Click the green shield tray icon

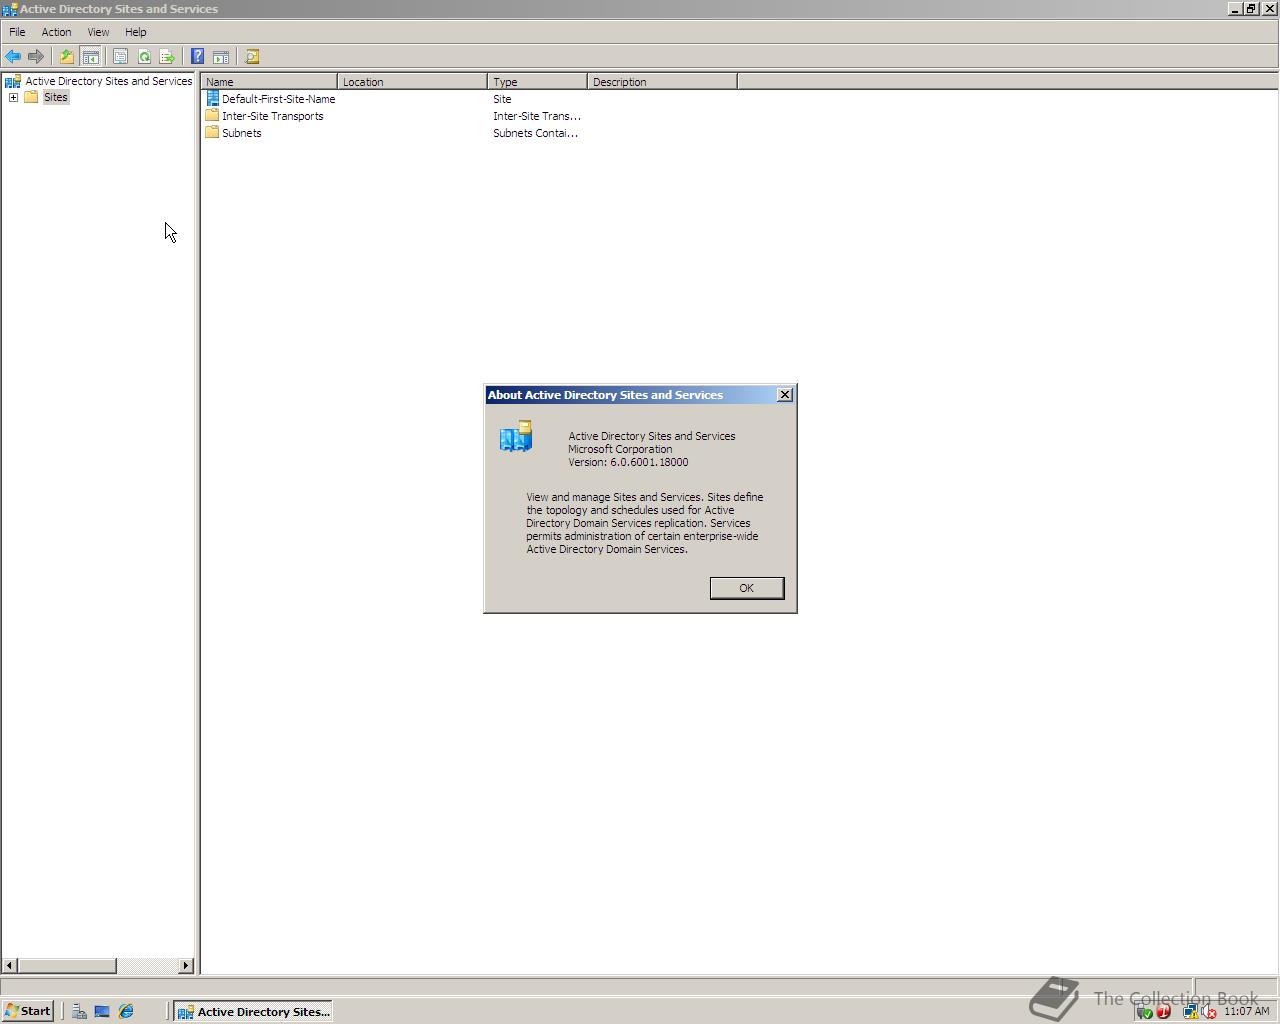click(x=1145, y=1012)
